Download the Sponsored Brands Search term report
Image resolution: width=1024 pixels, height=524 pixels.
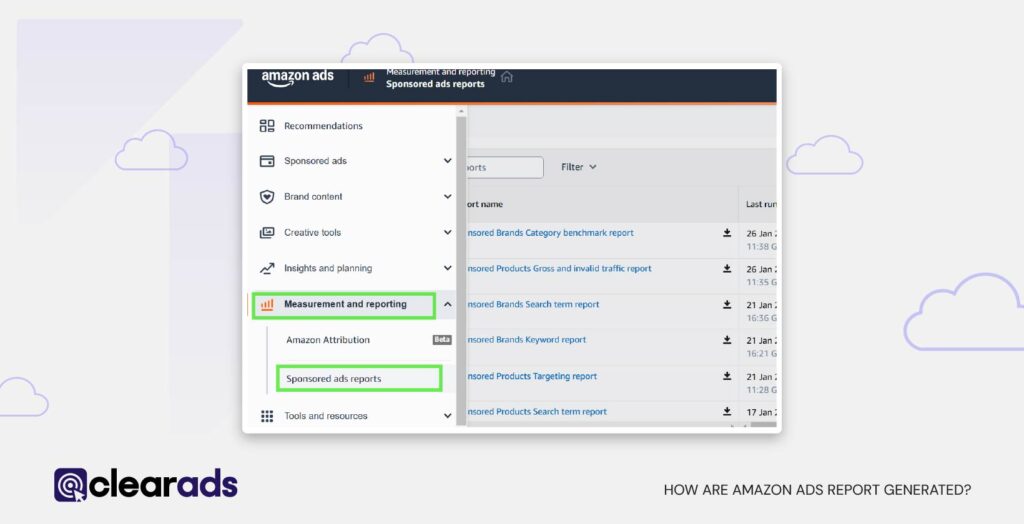727,304
